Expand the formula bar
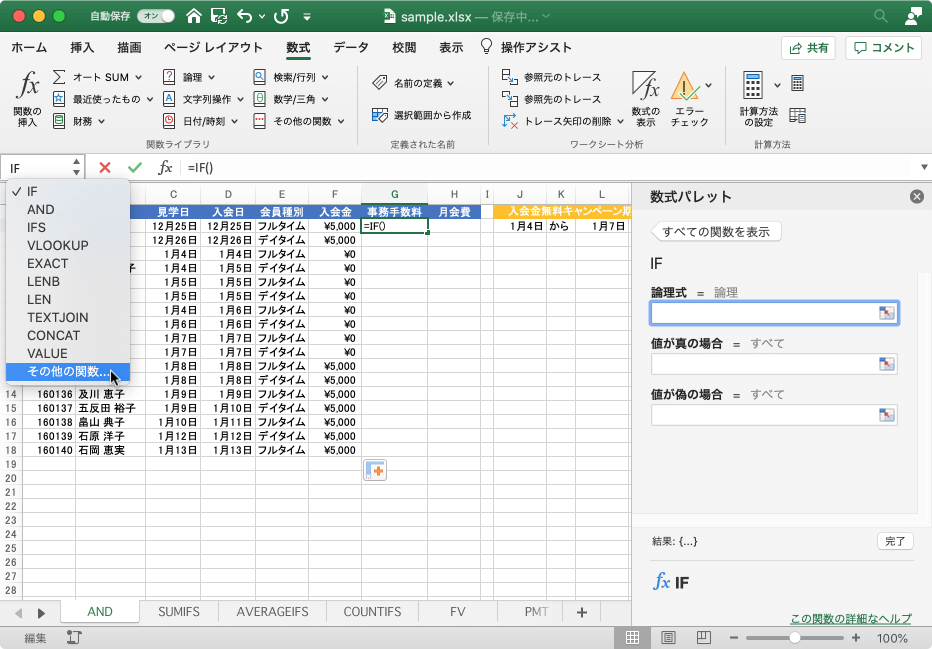The height and width of the screenshot is (649, 932). (x=924, y=167)
